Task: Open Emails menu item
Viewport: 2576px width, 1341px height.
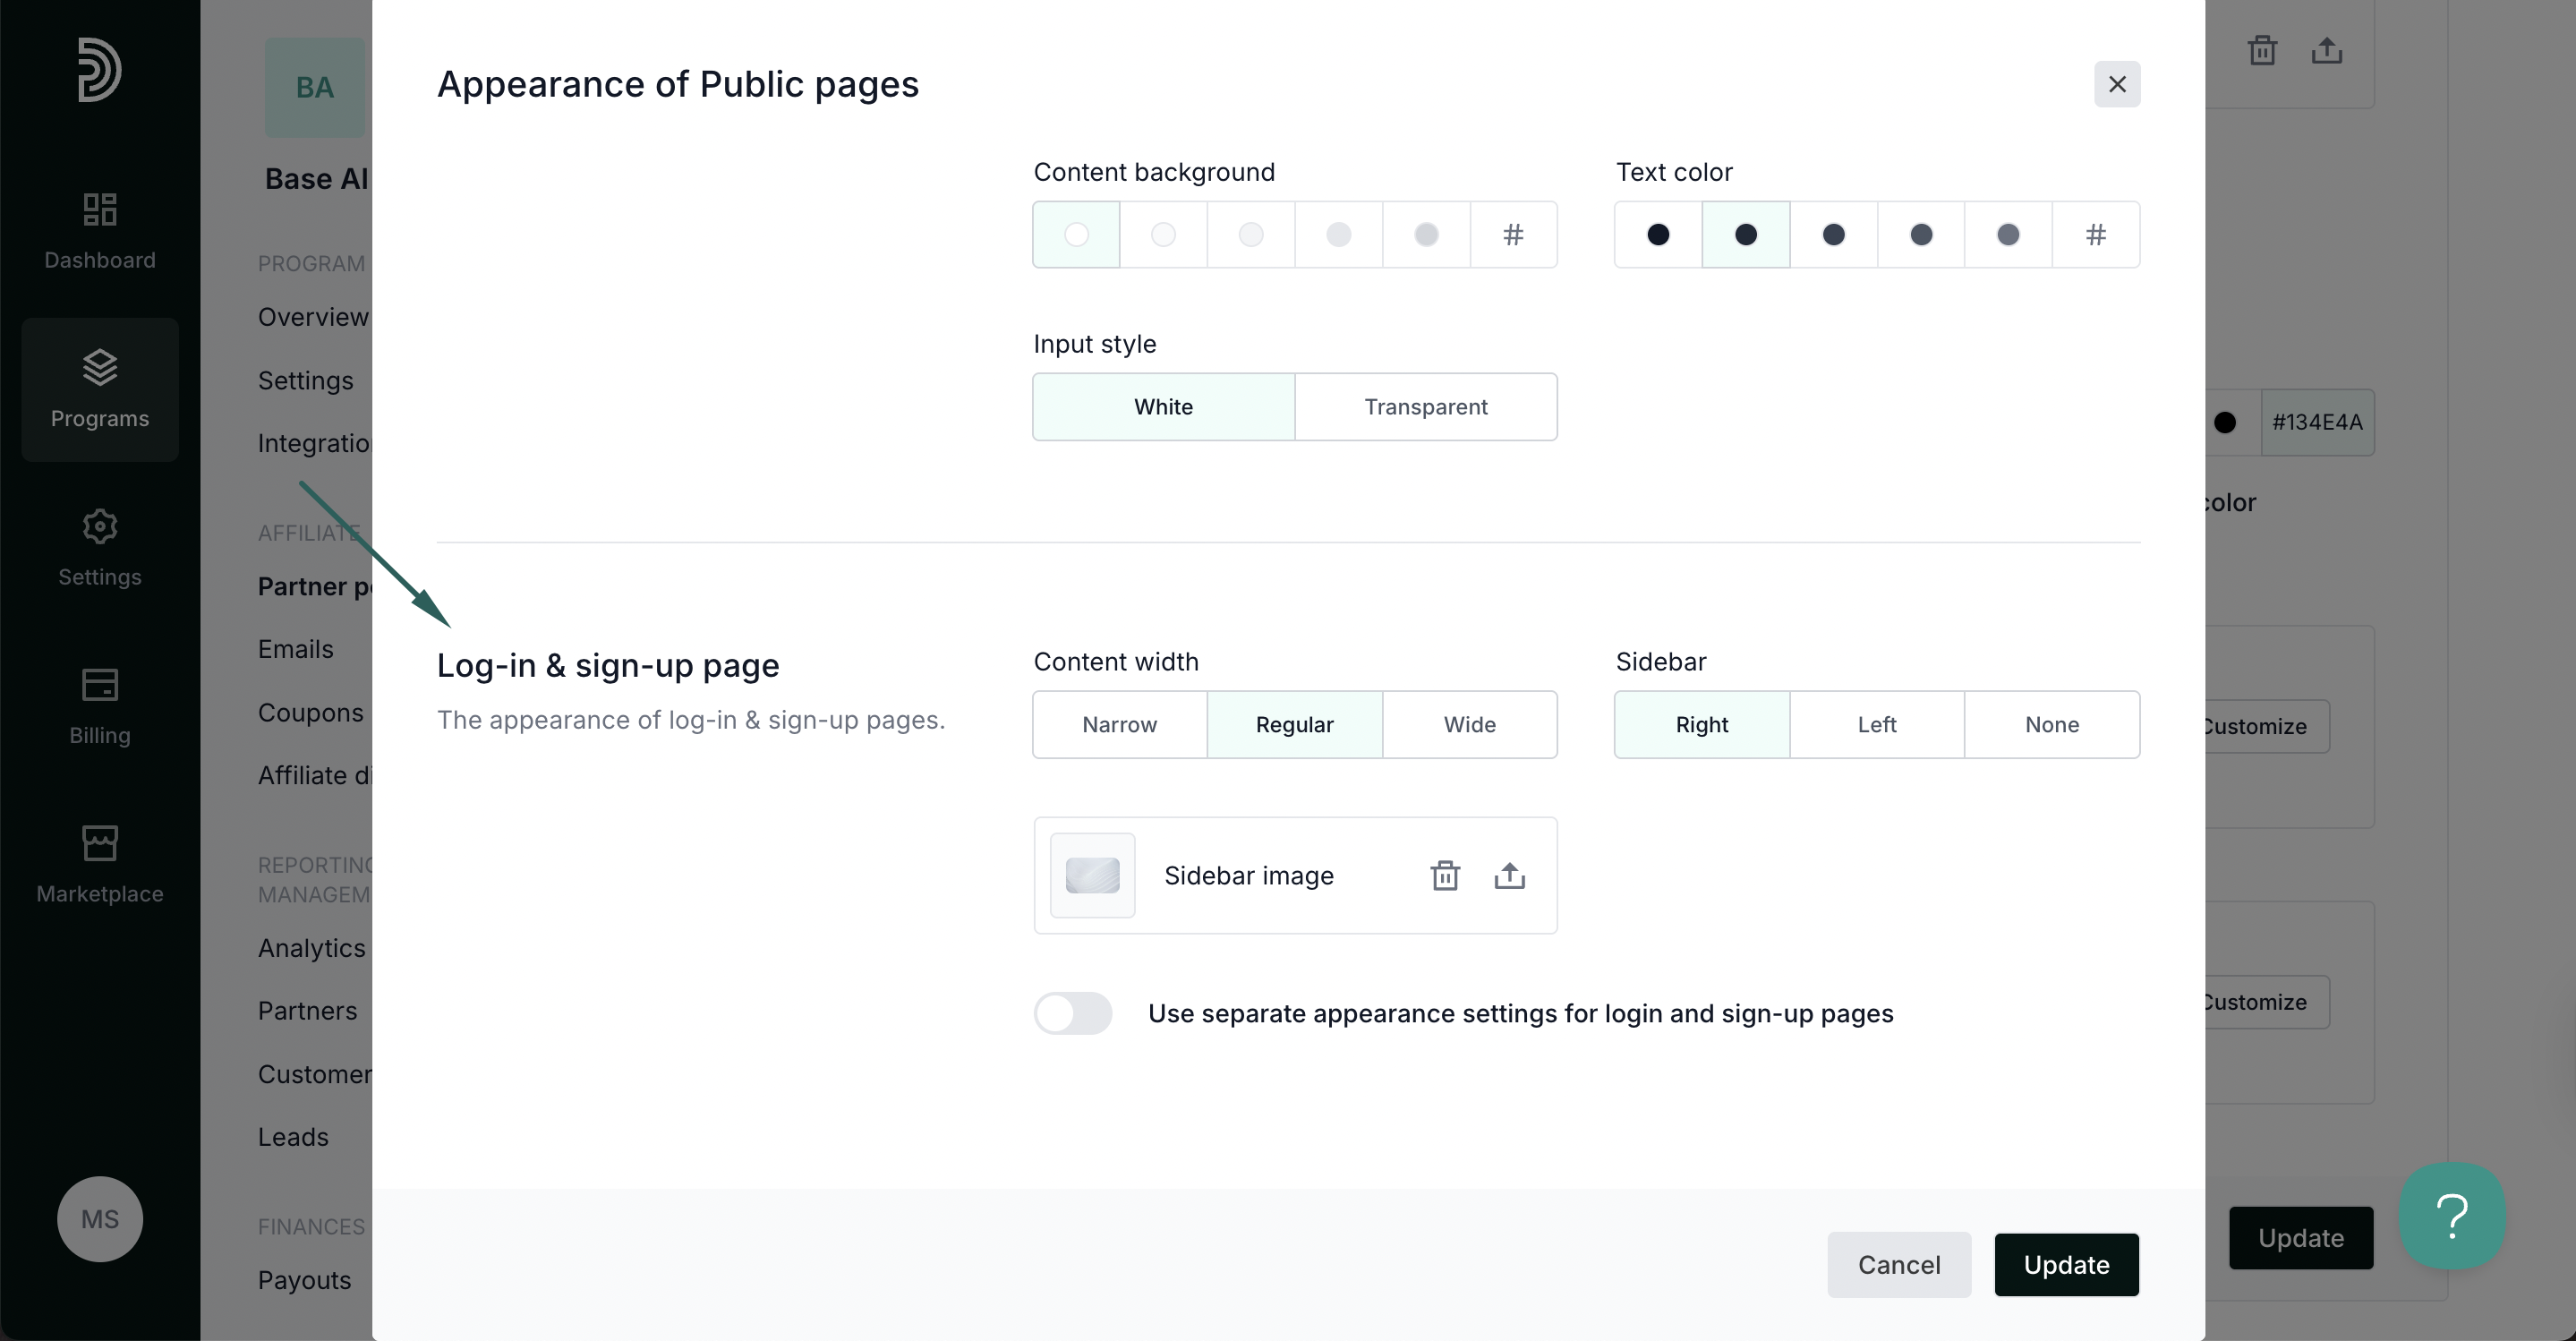Action: tap(295, 649)
